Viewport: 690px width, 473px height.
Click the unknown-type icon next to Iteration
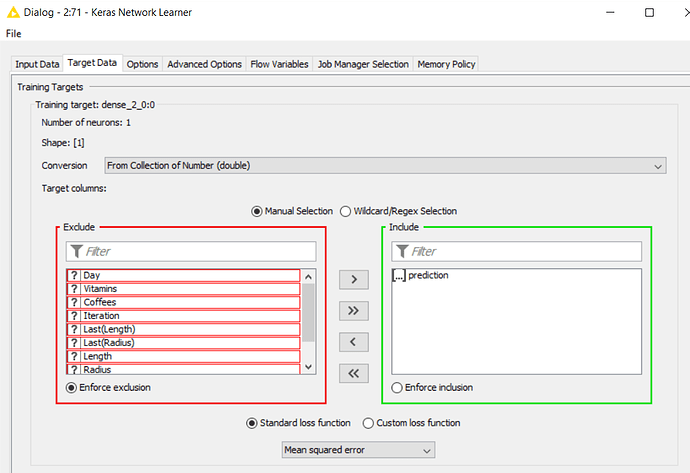point(74,316)
